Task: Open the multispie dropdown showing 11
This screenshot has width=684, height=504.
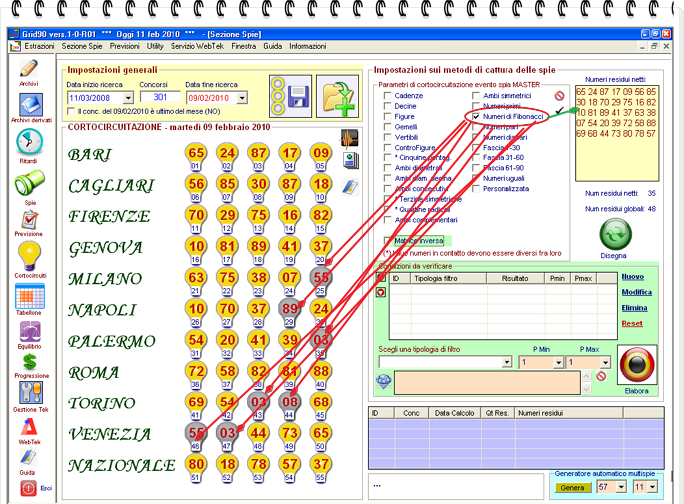Action: (x=653, y=487)
